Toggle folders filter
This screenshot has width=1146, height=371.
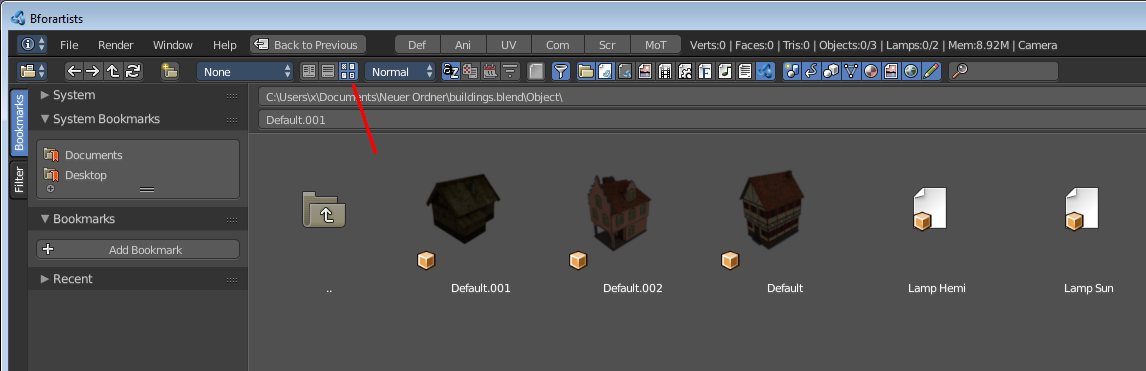(x=585, y=71)
